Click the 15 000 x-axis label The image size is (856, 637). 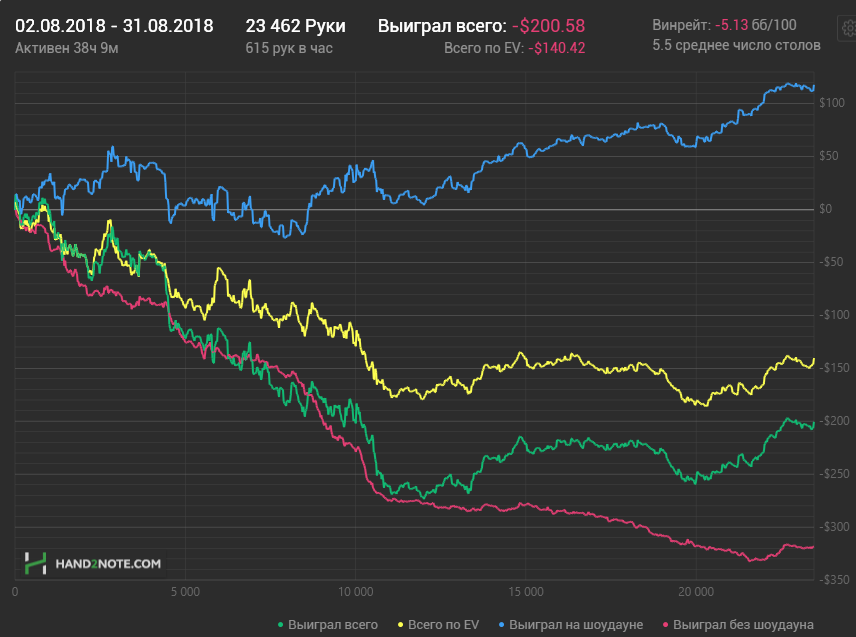(526, 592)
